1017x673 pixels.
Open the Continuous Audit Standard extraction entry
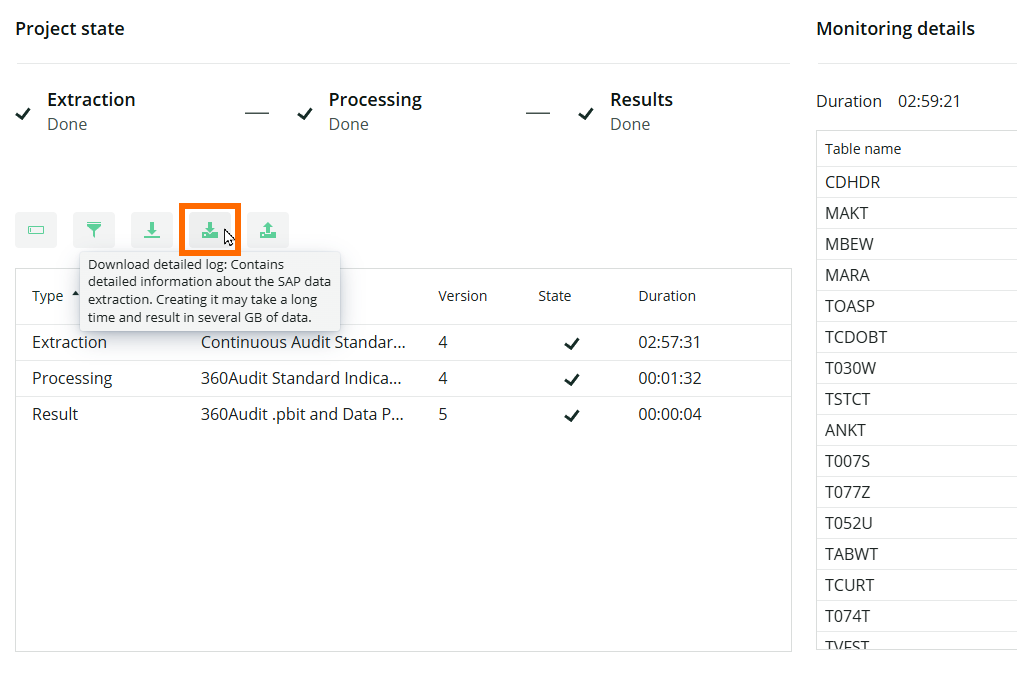[x=305, y=342]
